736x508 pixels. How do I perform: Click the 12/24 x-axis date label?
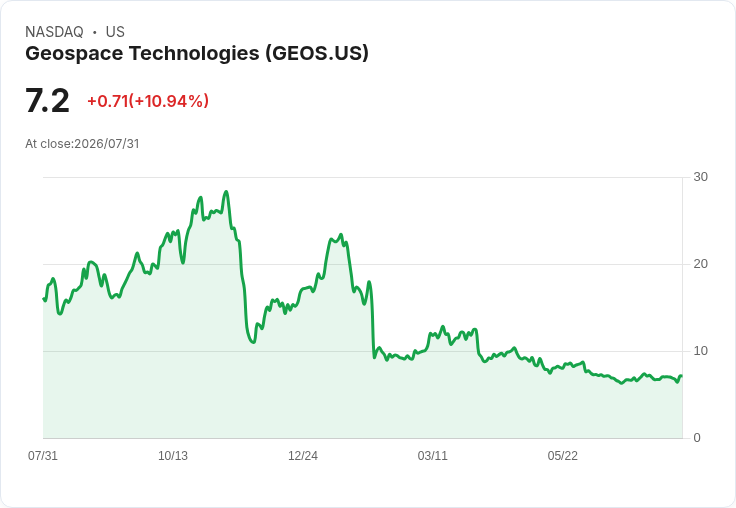click(x=303, y=455)
